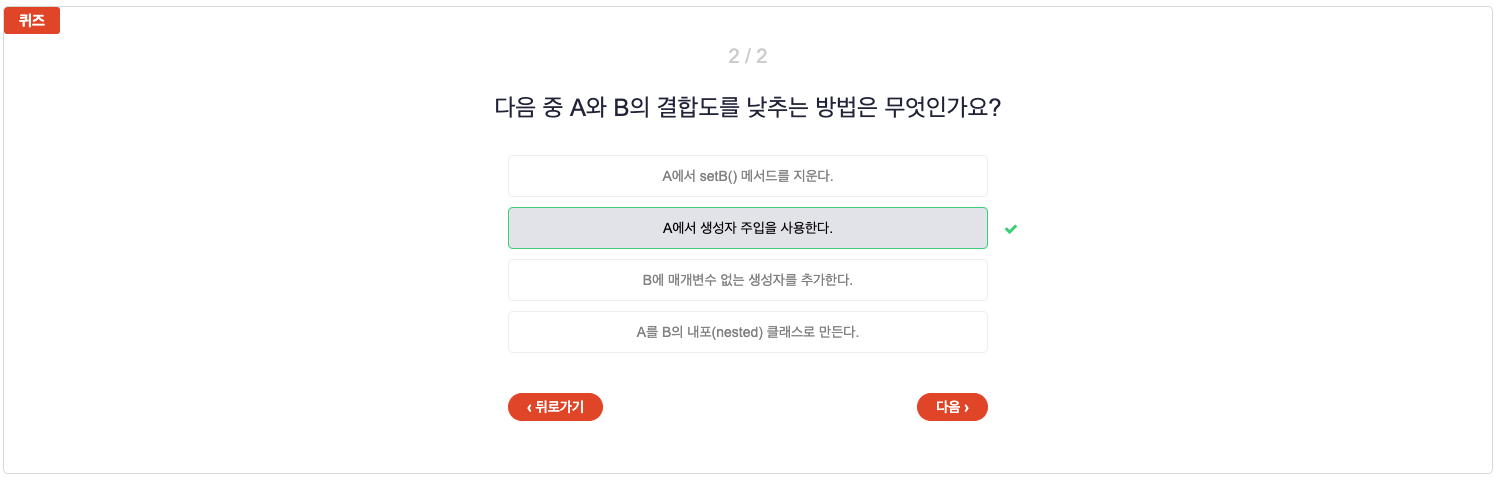This screenshot has height=483, width=1505.
Task: Proceed with the 다음 button
Action: [x=952, y=407]
